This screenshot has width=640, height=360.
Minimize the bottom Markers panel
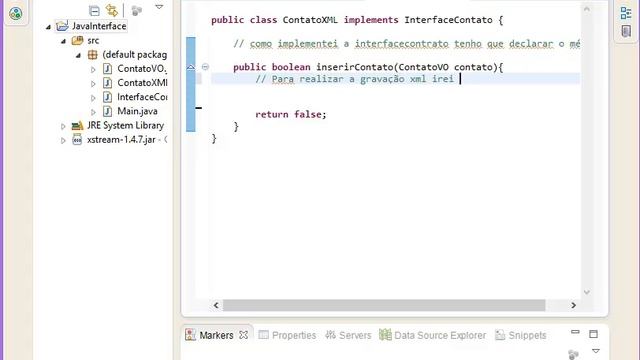tap(575, 332)
